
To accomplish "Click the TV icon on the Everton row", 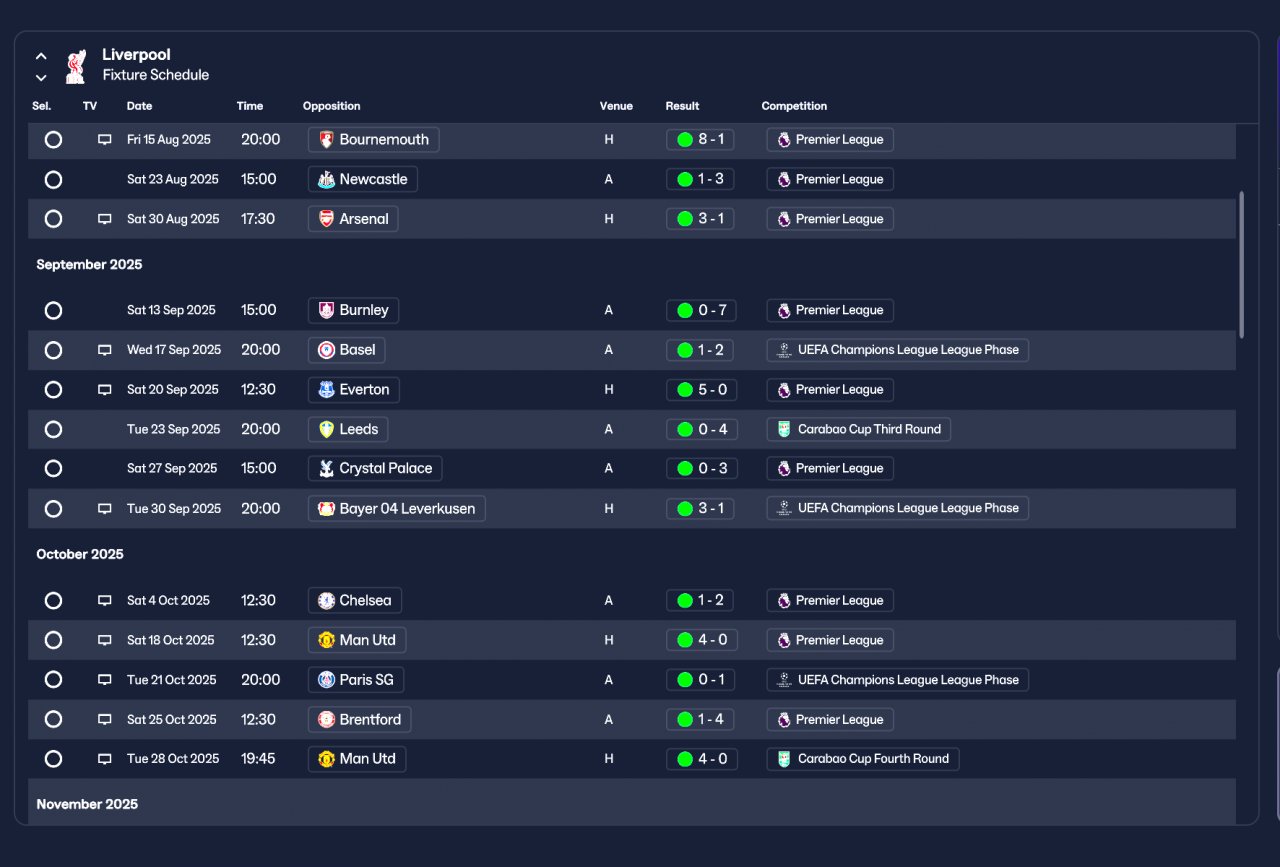I will (104, 390).
